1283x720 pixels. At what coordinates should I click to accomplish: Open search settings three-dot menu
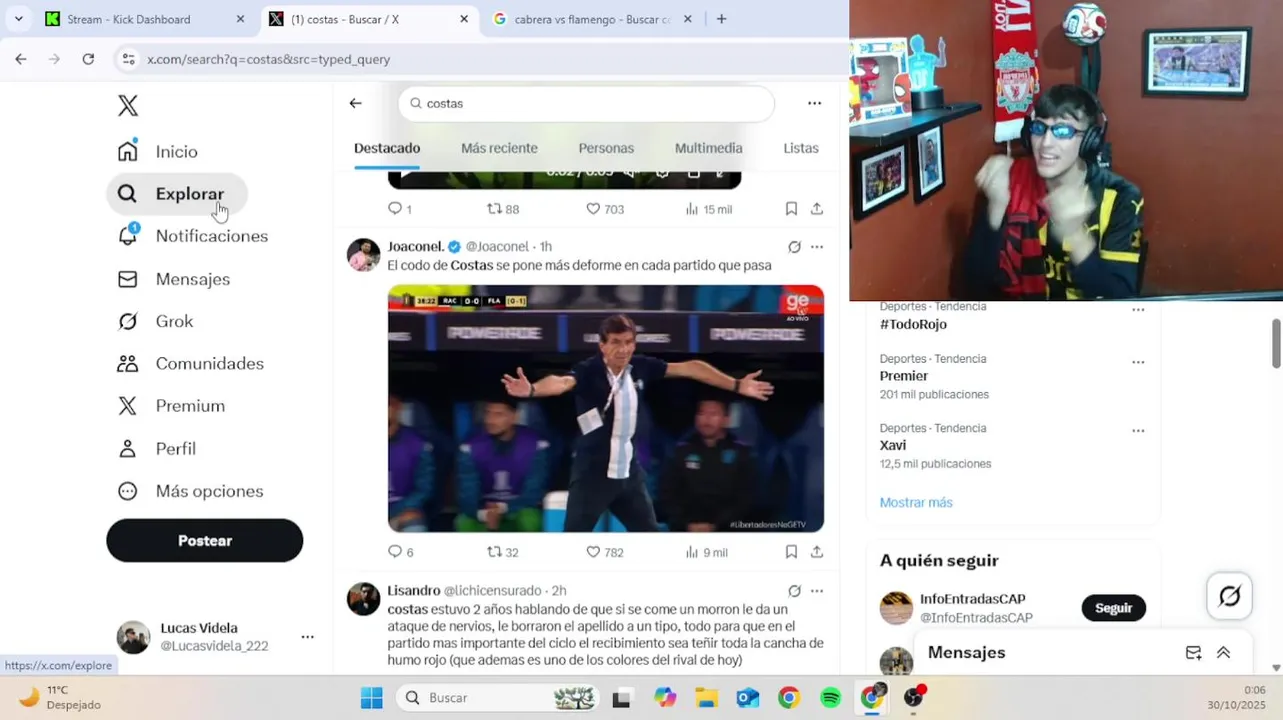(814, 103)
